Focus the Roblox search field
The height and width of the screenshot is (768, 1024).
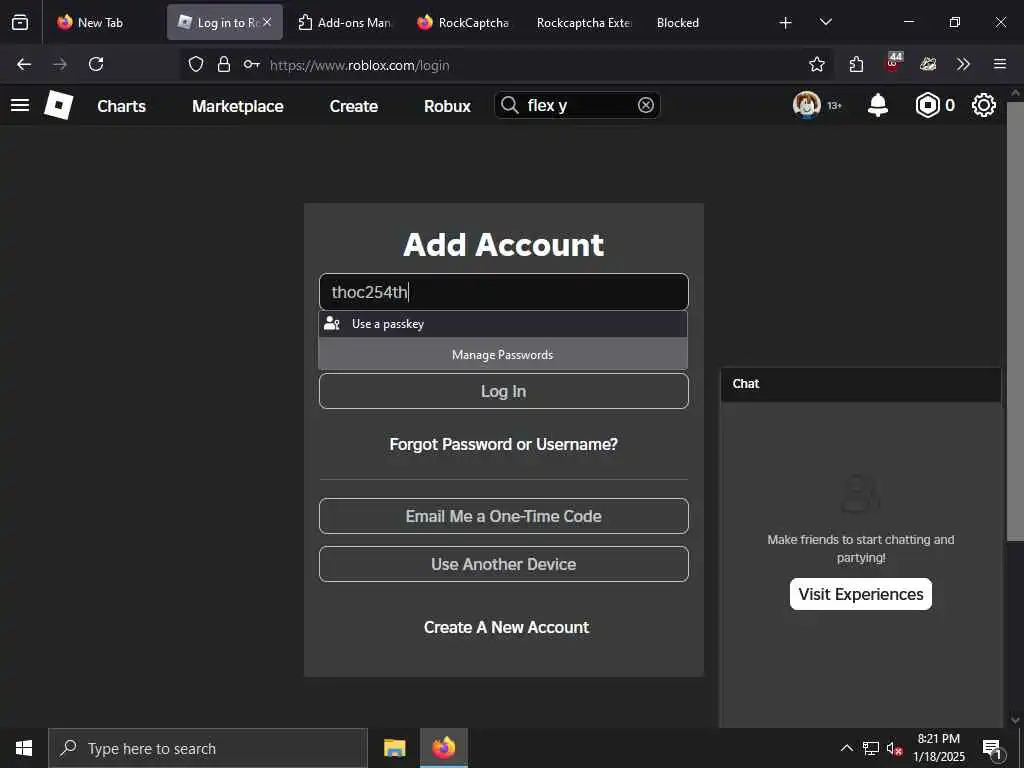coord(578,105)
